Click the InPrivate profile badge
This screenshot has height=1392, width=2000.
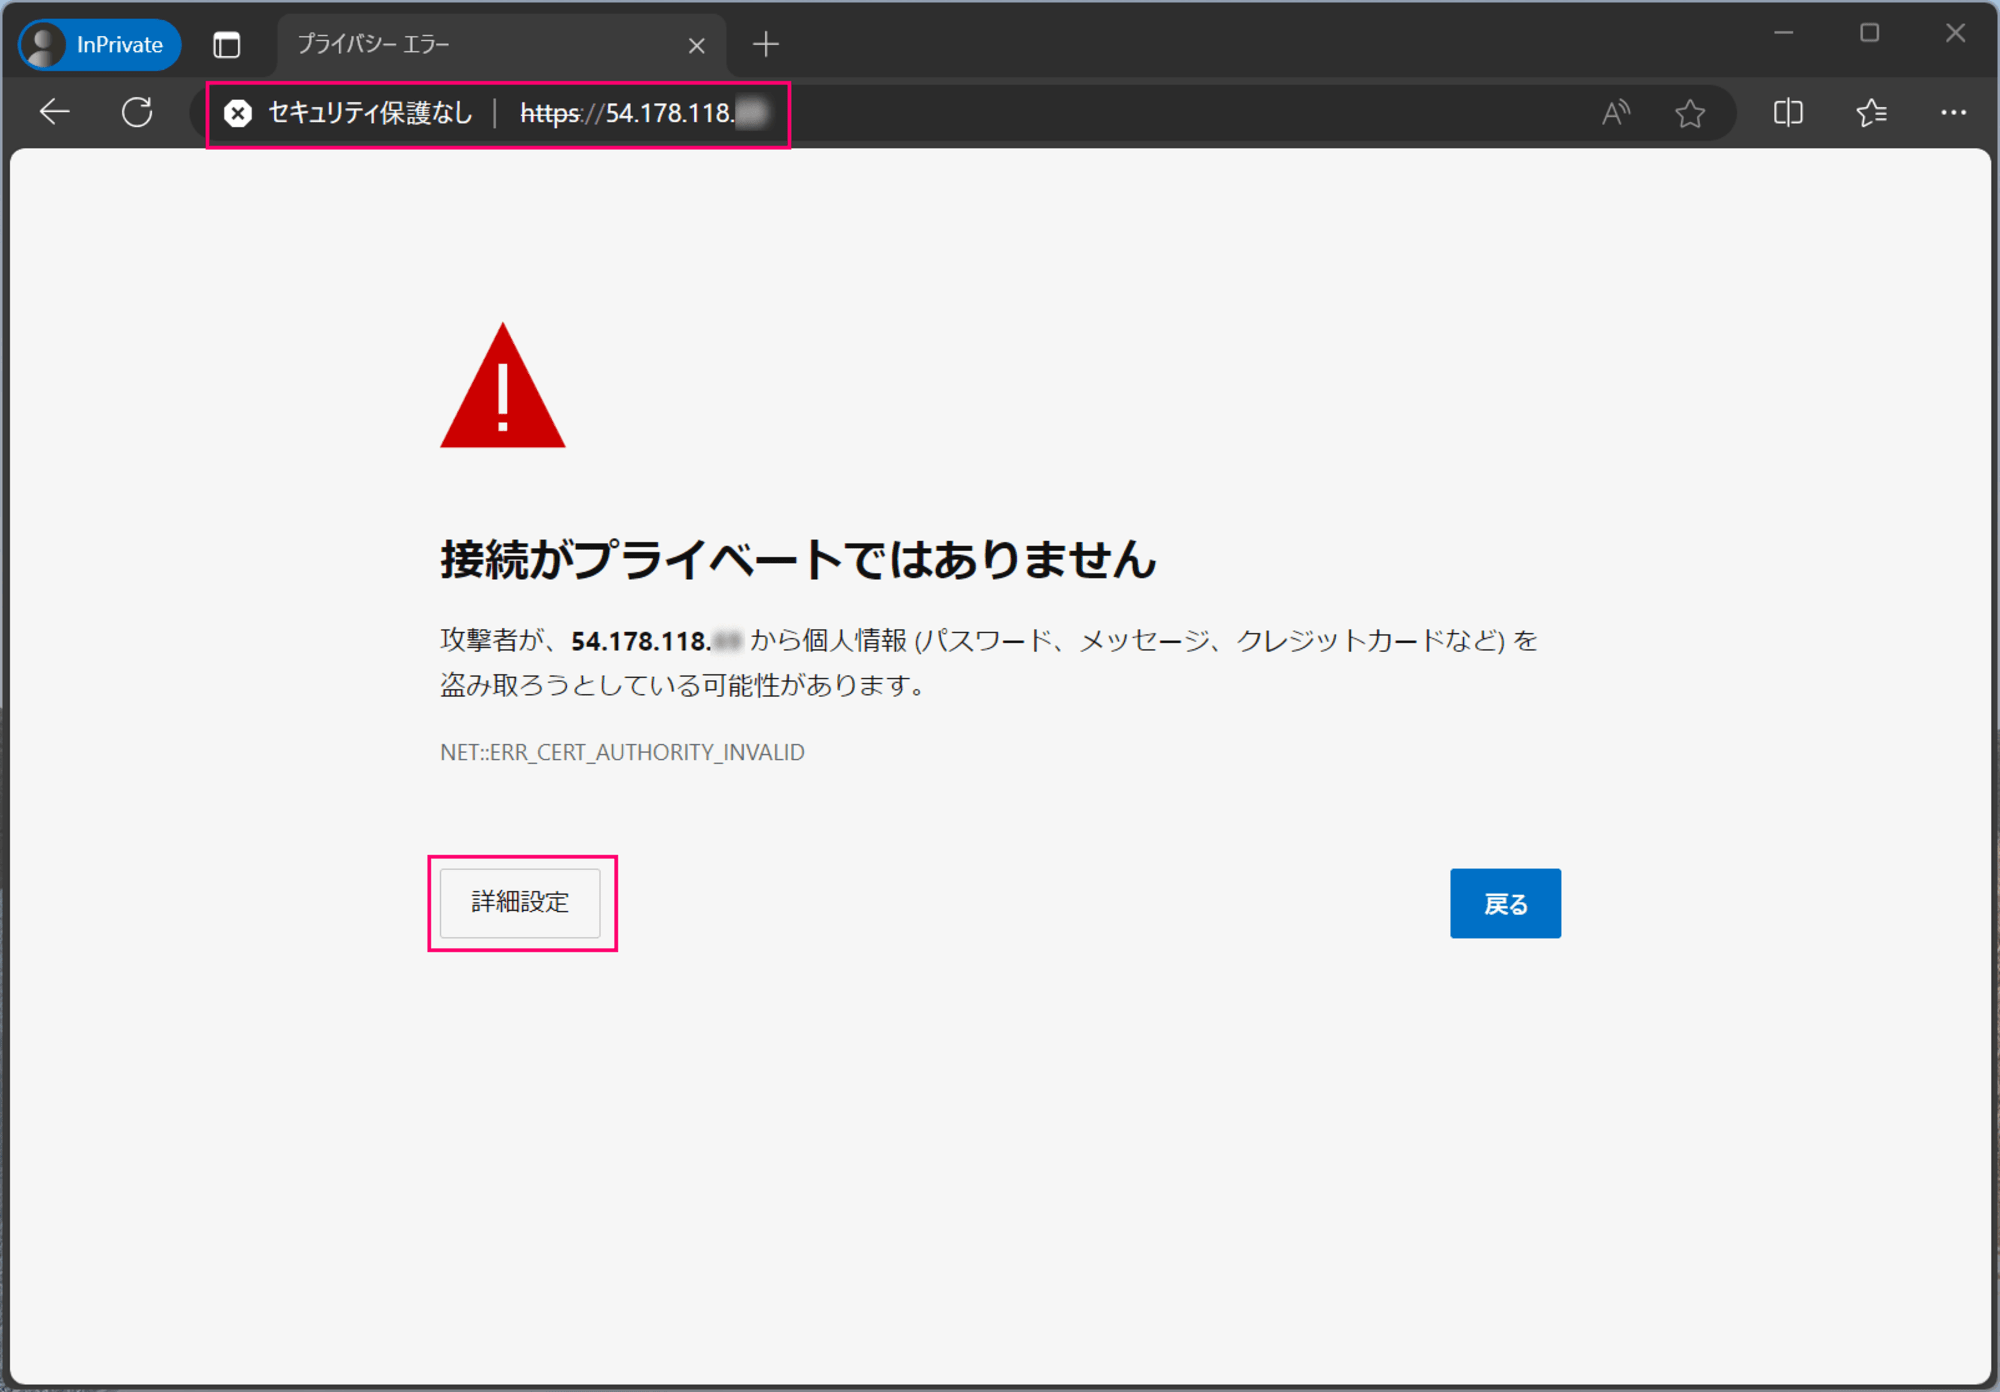[99, 45]
